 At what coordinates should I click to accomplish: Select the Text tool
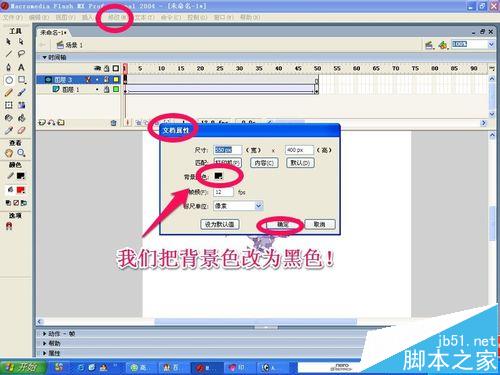pos(21,67)
